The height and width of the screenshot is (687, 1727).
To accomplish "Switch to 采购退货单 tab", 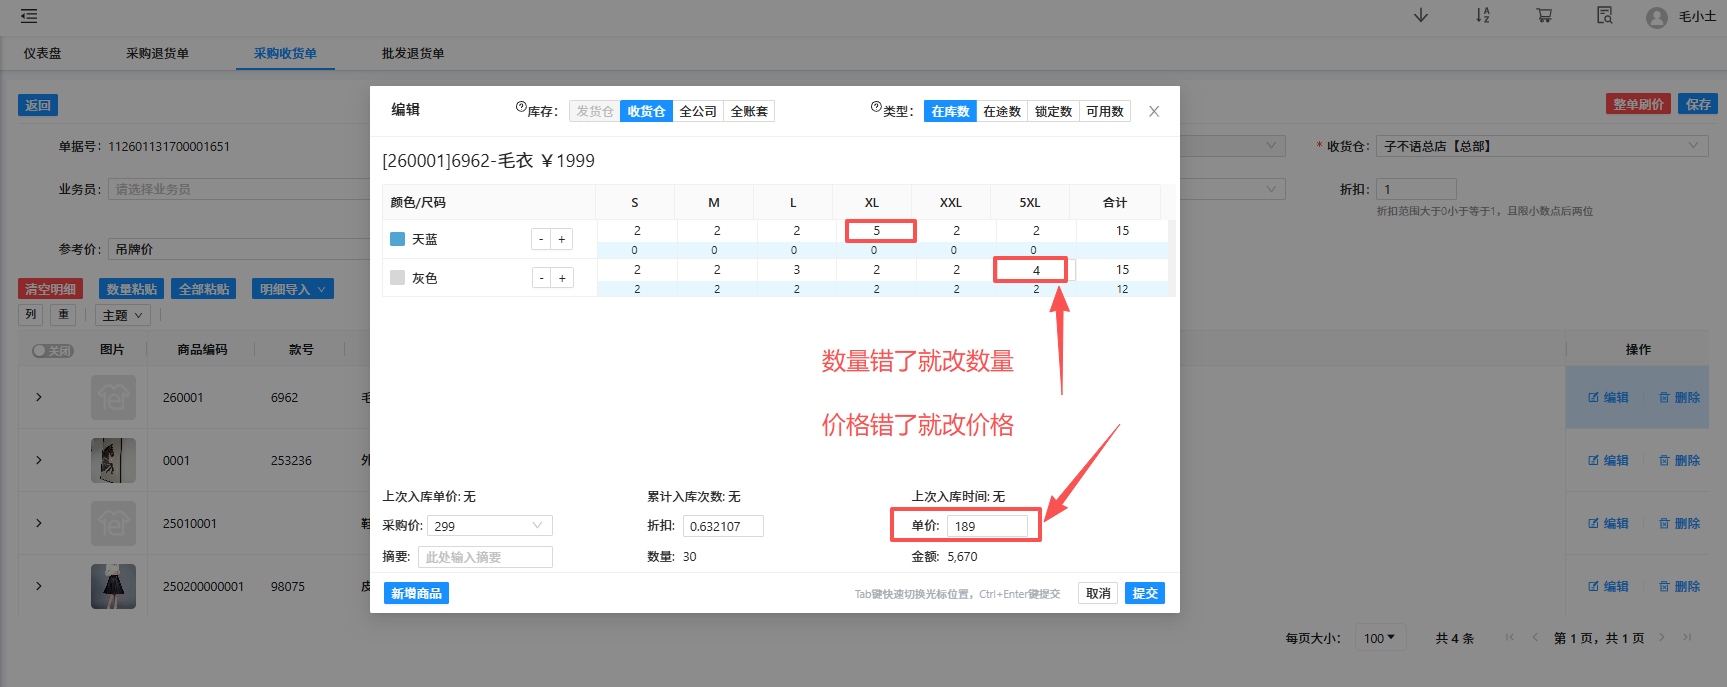I will click(157, 53).
